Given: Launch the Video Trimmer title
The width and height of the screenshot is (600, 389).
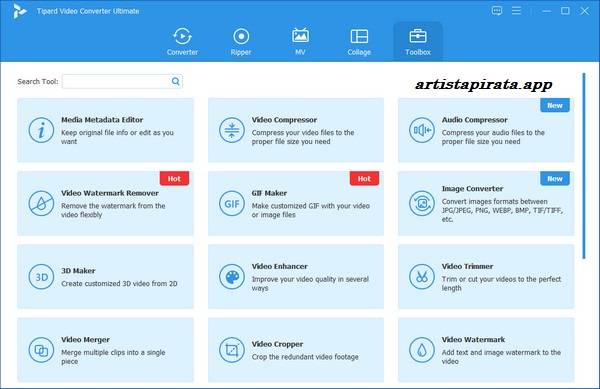Looking at the screenshot, I should pyautogui.click(x=467, y=266).
